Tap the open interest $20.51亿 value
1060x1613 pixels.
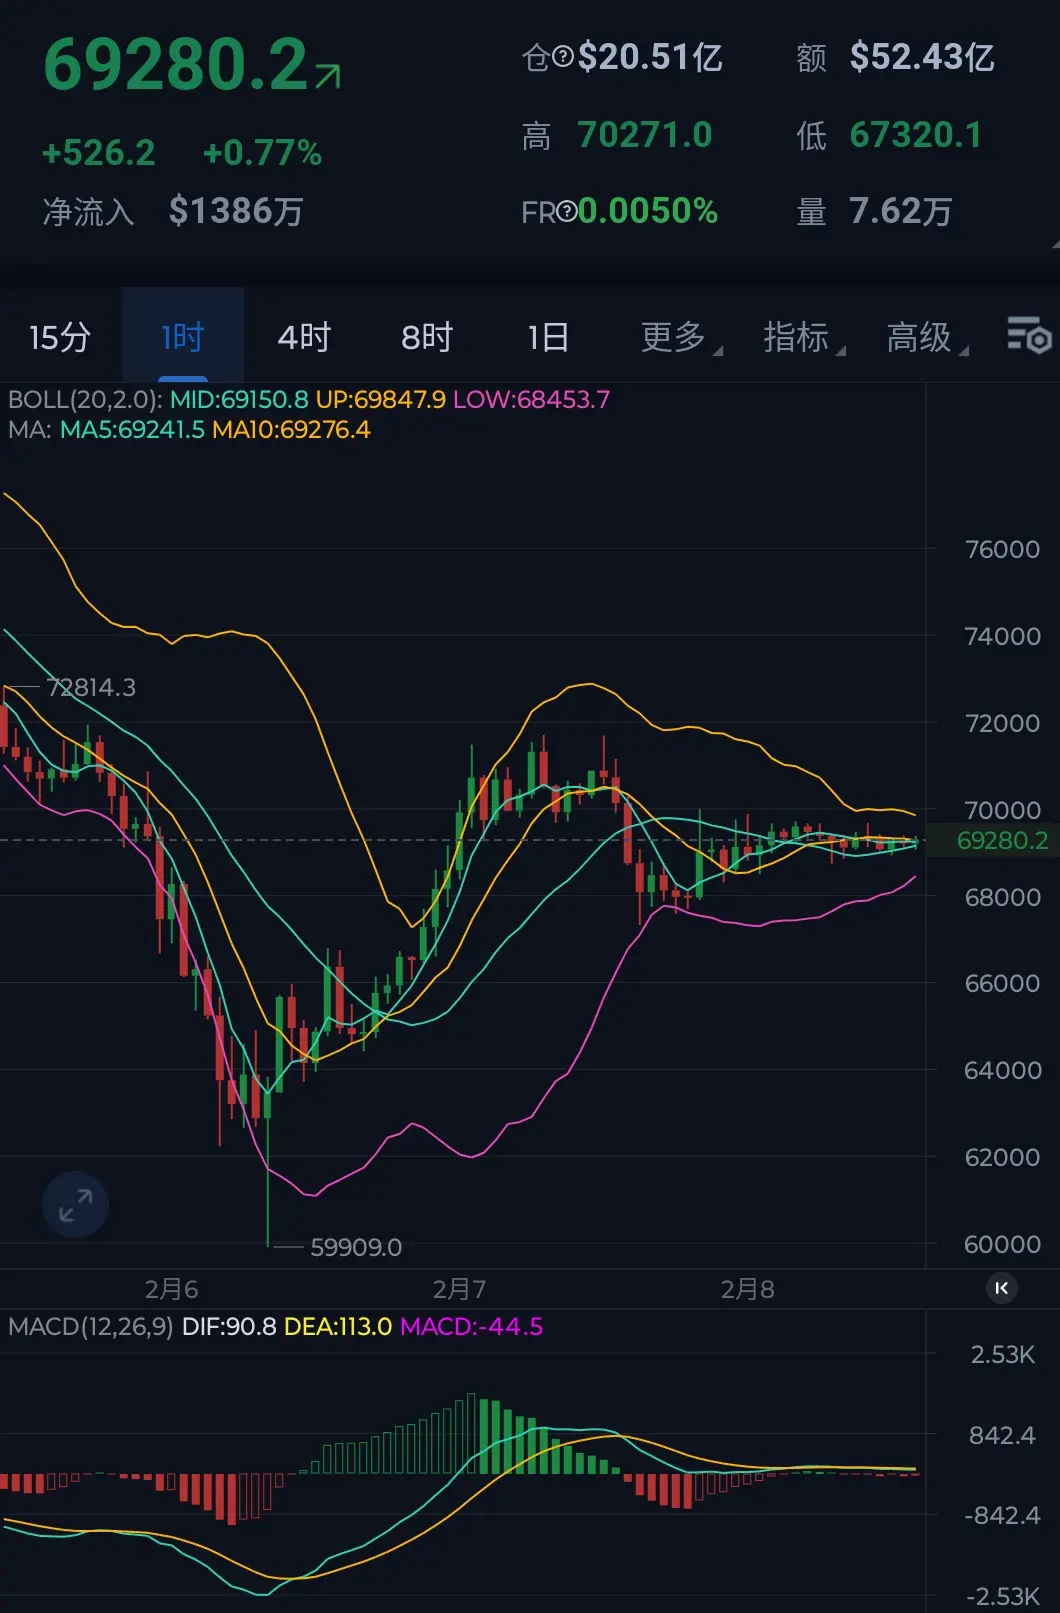pos(650,57)
